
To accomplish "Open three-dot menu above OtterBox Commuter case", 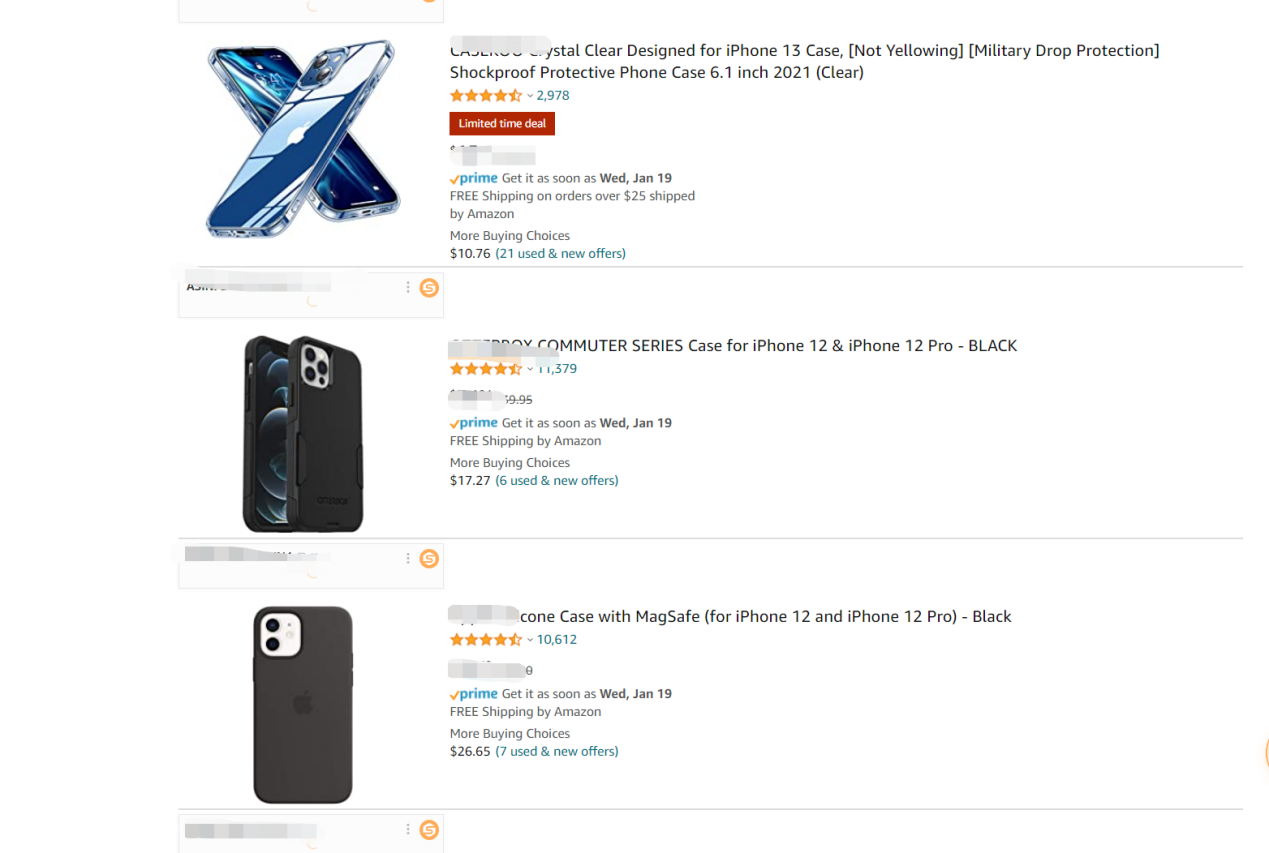I will [408, 288].
